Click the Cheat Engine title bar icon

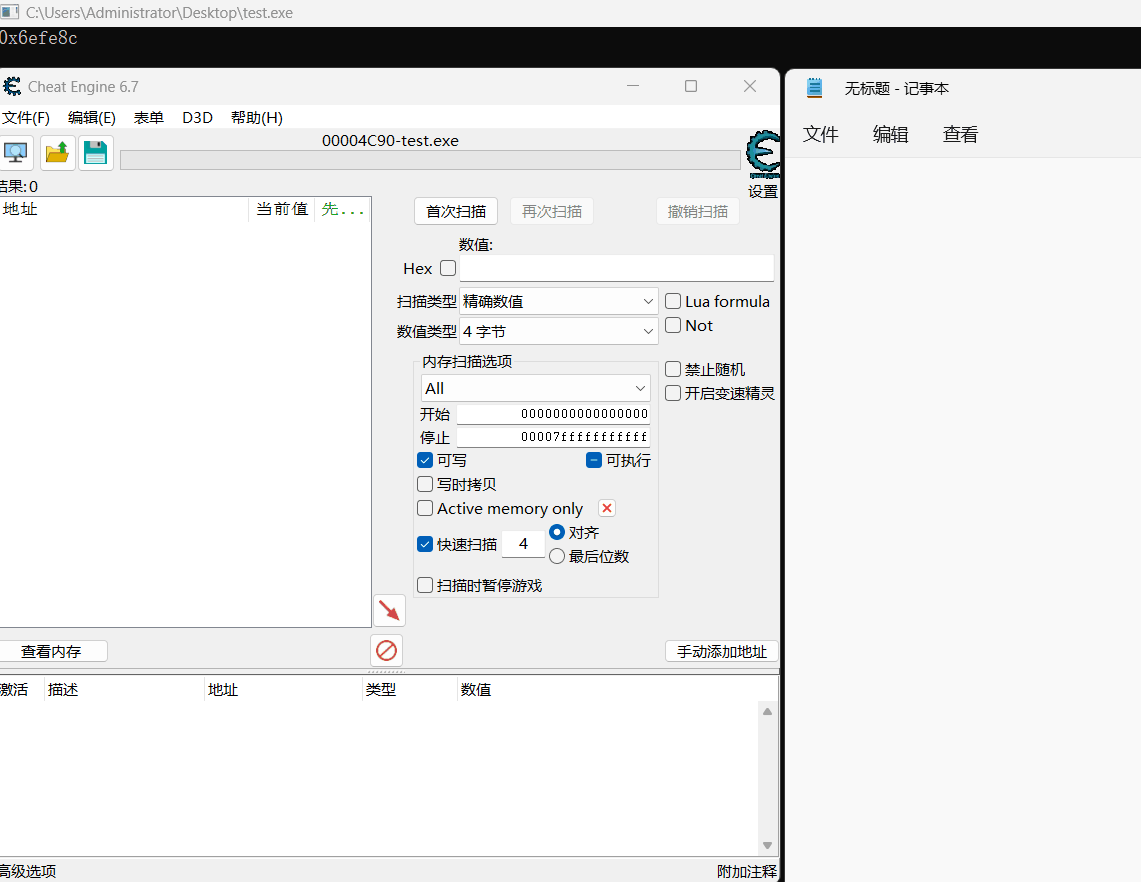coord(12,87)
